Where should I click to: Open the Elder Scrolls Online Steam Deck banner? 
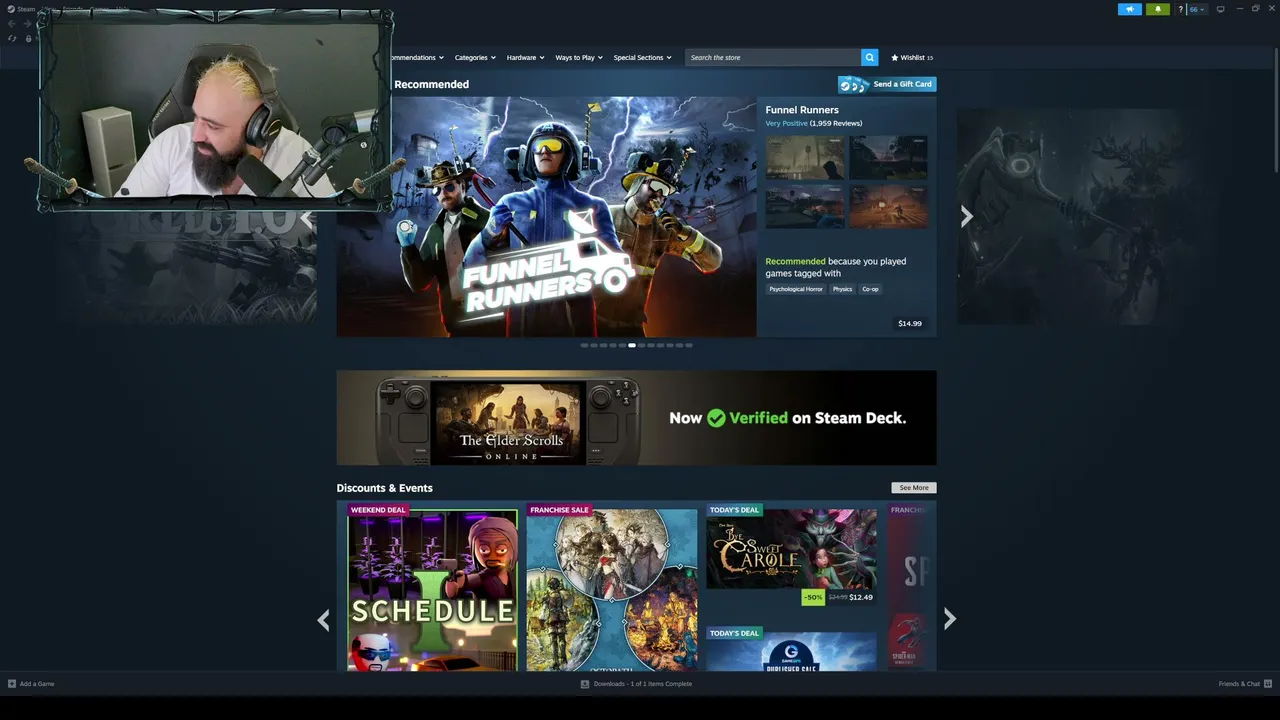(x=637, y=418)
